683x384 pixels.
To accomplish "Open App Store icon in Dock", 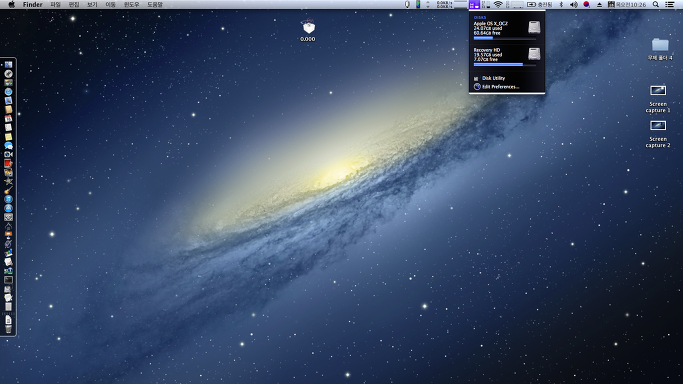I will point(8,208).
